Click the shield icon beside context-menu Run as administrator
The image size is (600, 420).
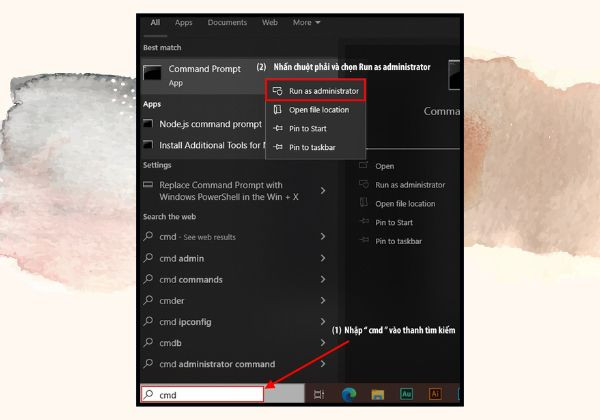277,91
